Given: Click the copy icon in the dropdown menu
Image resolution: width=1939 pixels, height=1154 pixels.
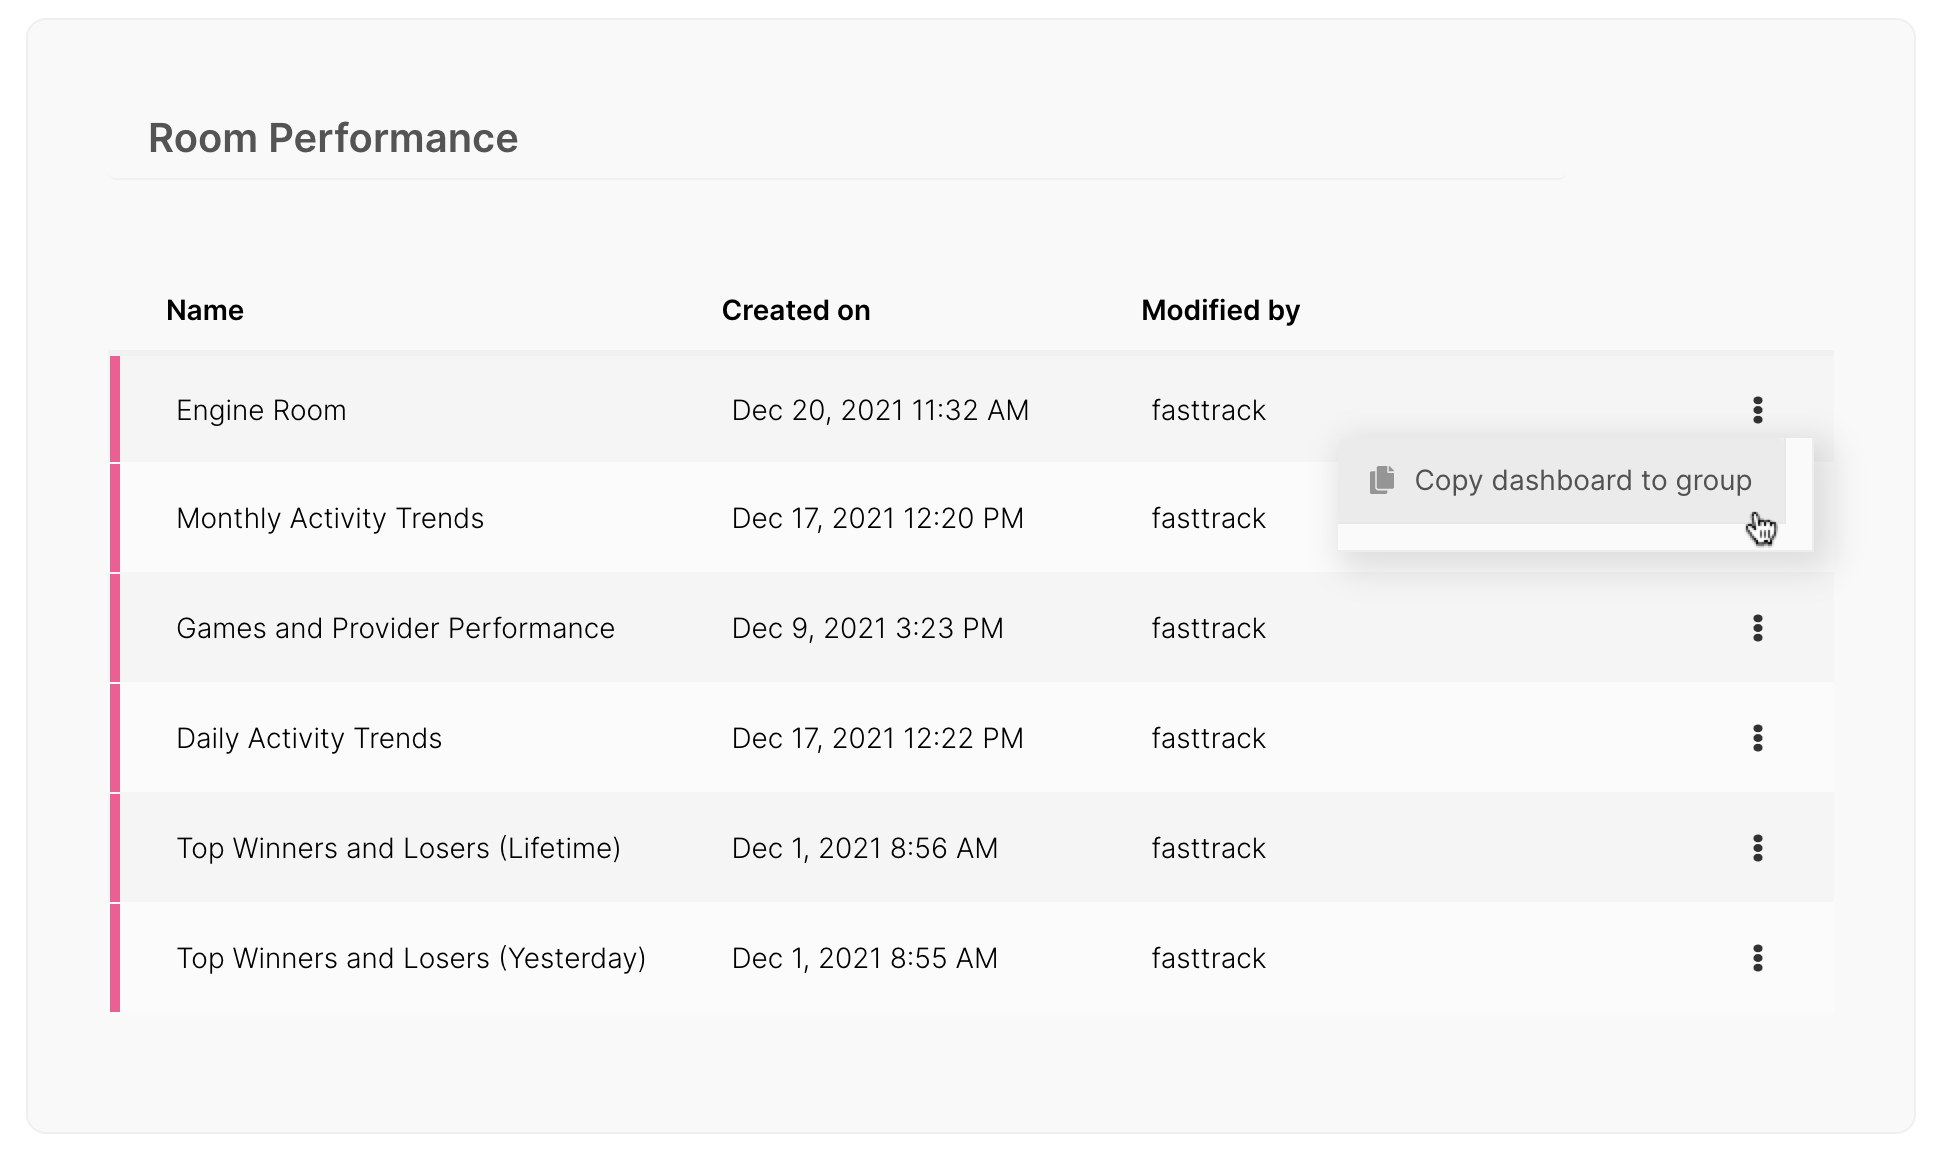Looking at the screenshot, I should coord(1382,480).
